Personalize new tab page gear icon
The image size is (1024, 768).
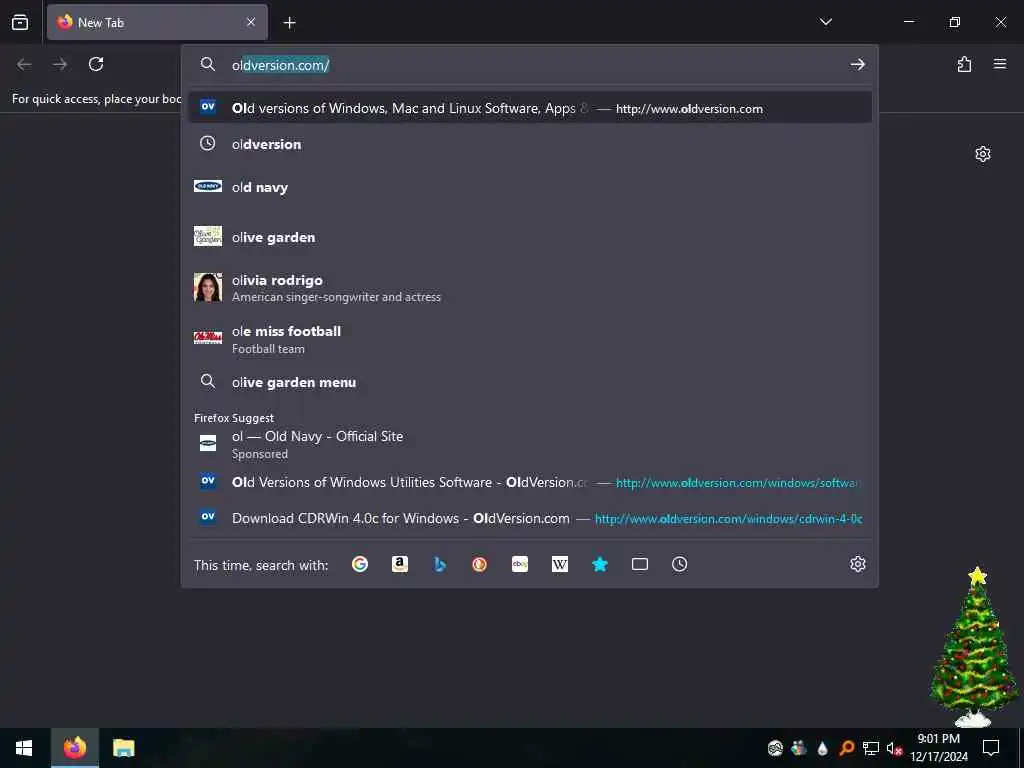983,154
